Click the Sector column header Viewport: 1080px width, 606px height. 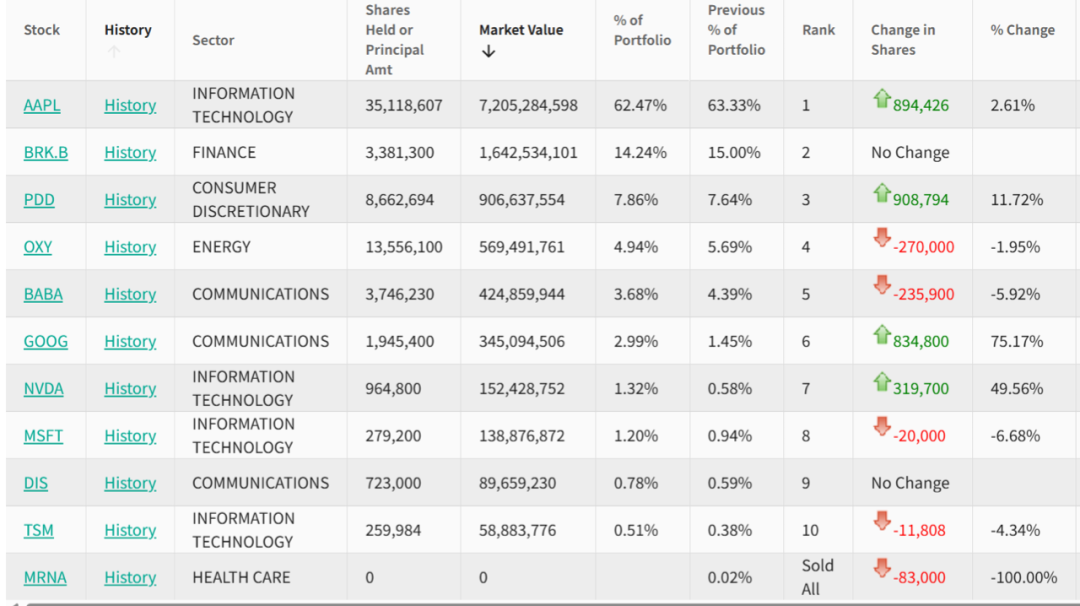213,40
